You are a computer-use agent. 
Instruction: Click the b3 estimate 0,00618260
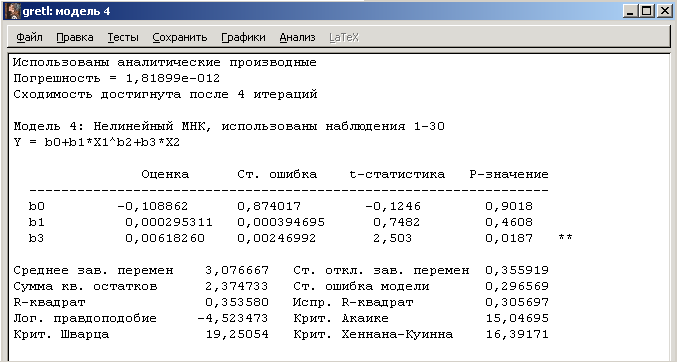pos(165,238)
